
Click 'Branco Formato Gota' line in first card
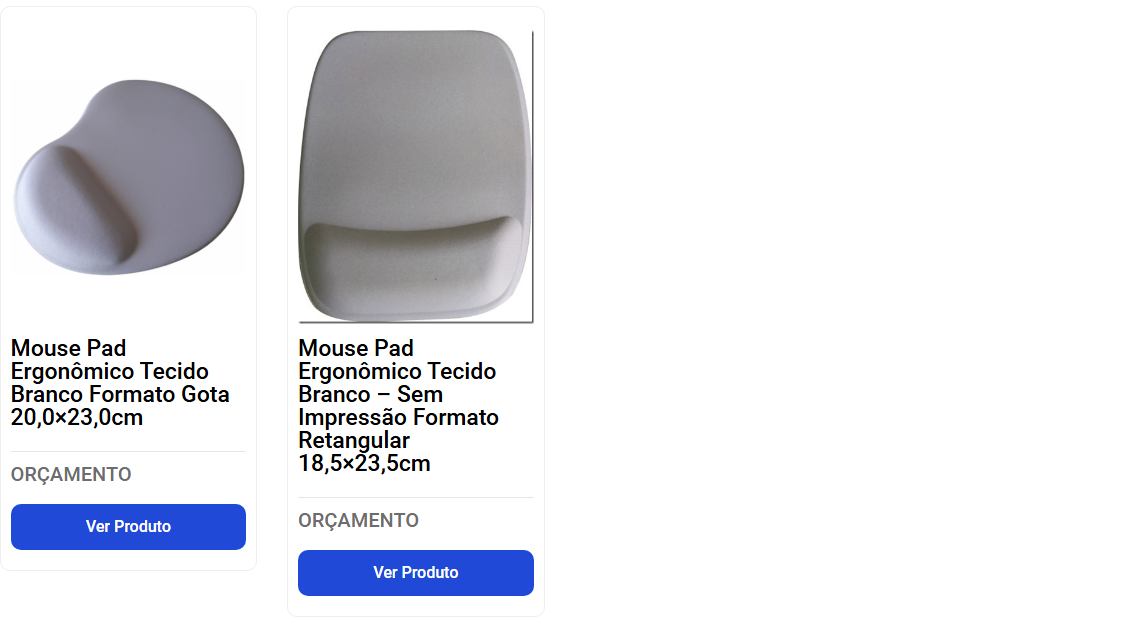coord(120,394)
